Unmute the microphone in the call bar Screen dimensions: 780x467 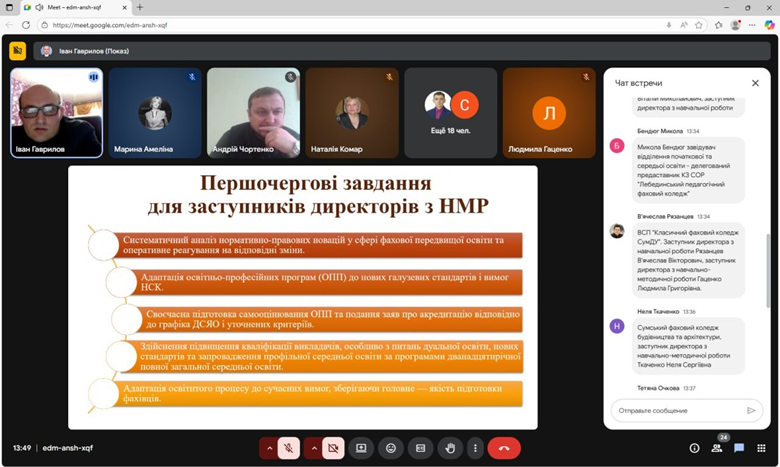click(288, 448)
